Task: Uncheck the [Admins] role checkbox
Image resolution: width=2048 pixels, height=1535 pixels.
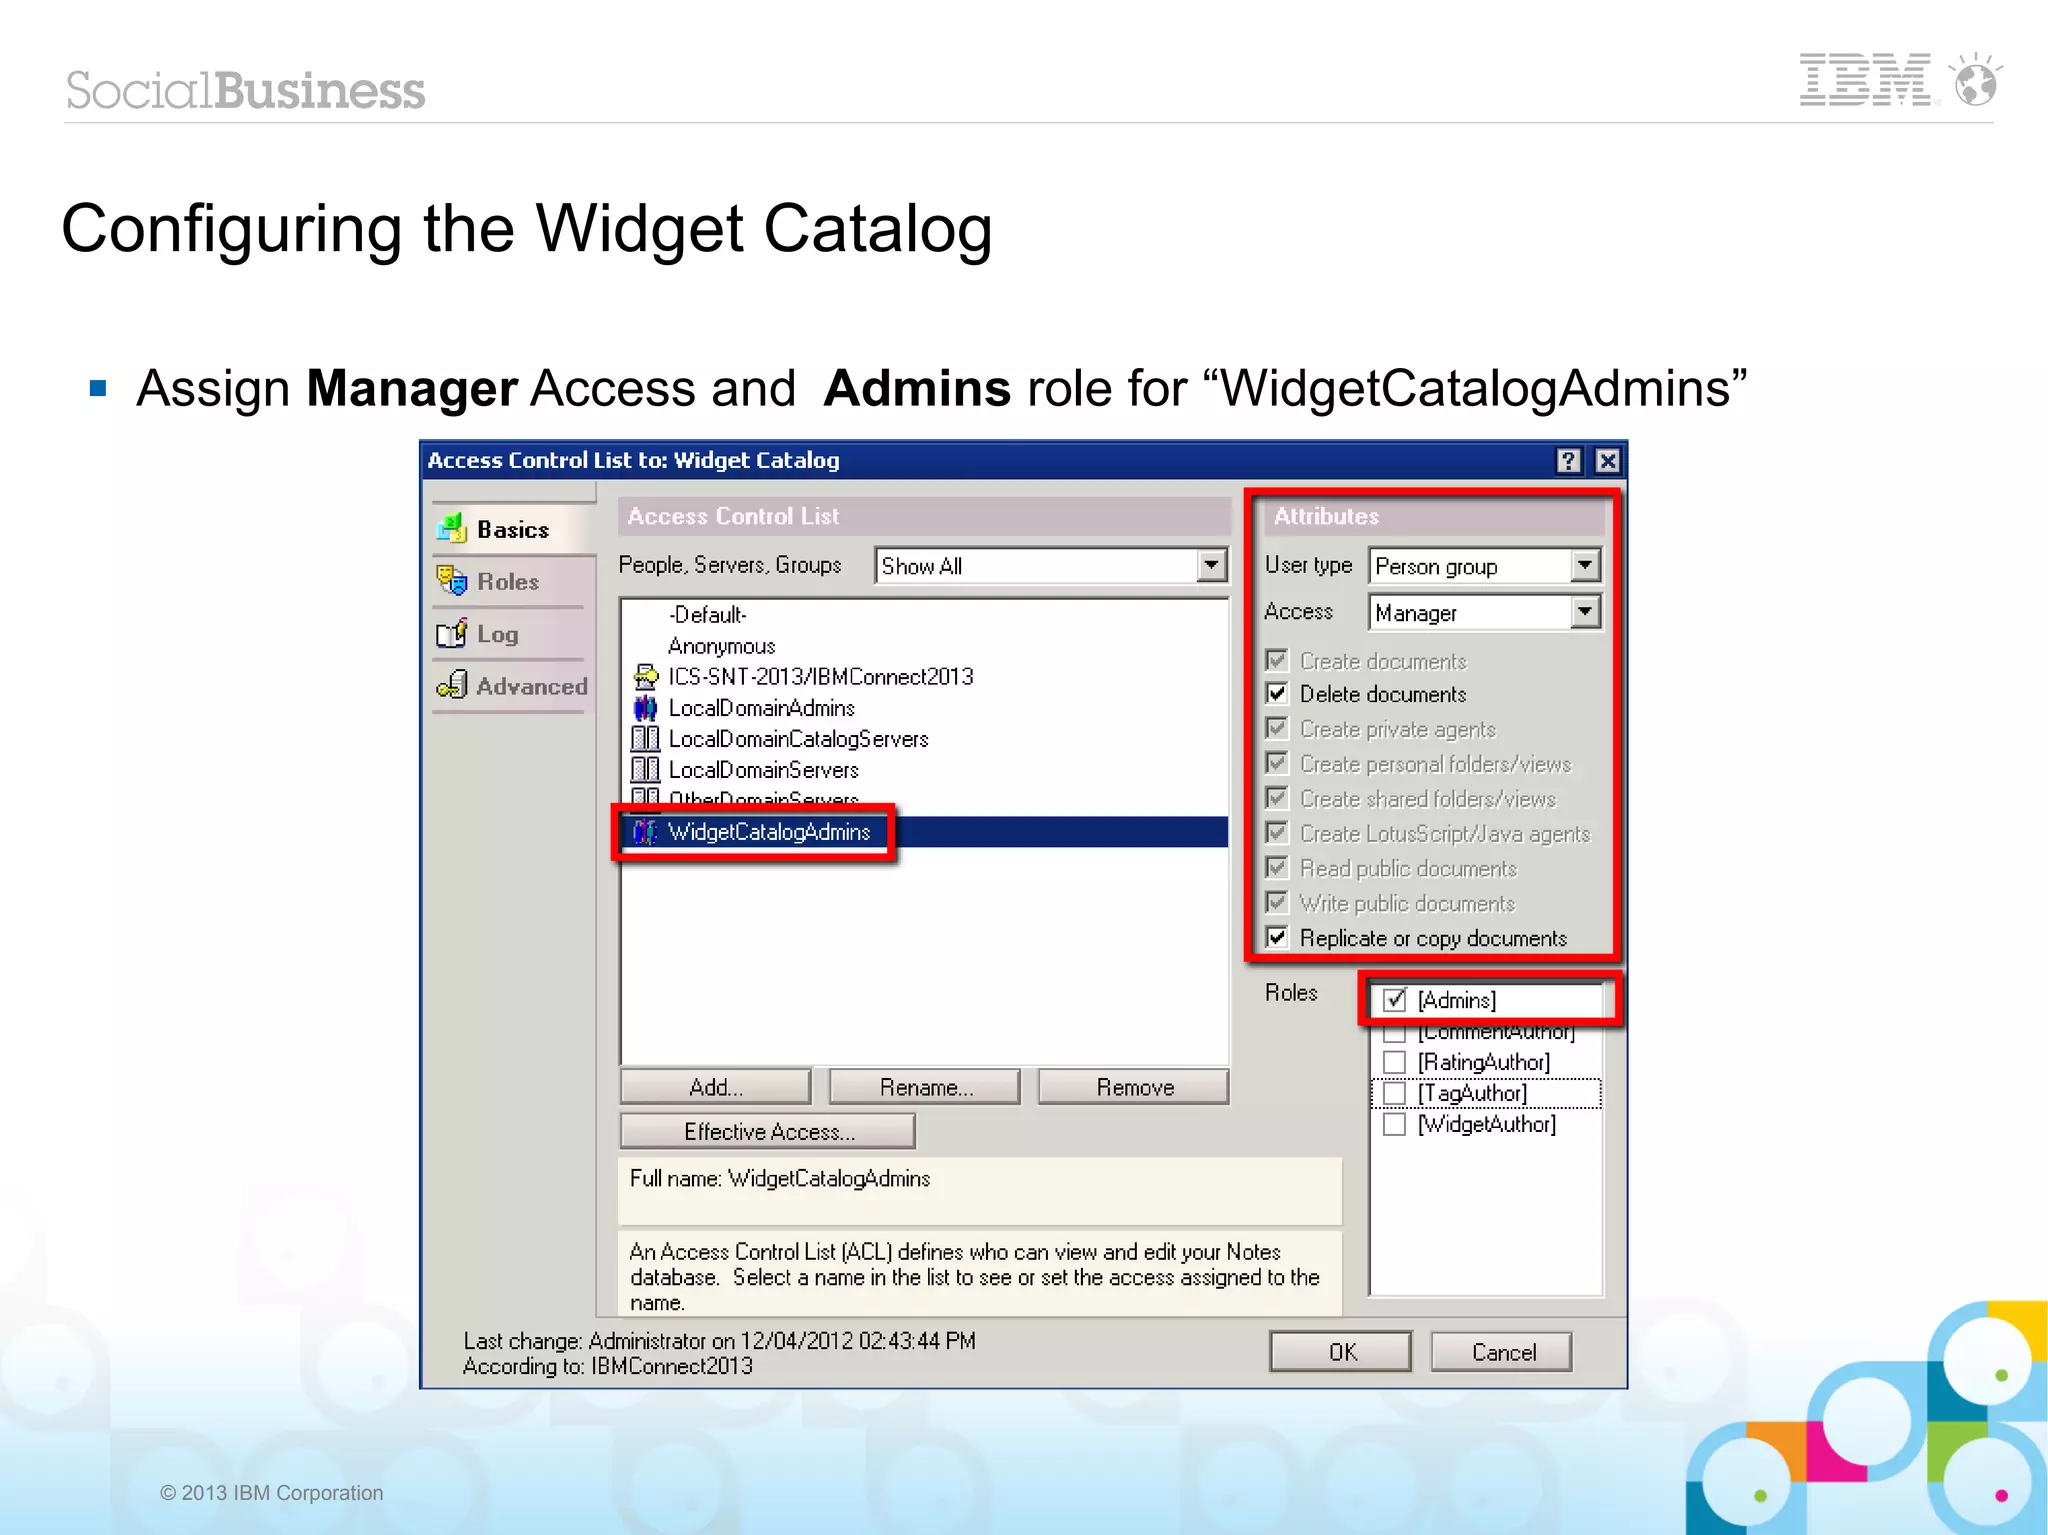Action: pyautogui.click(x=1395, y=1000)
